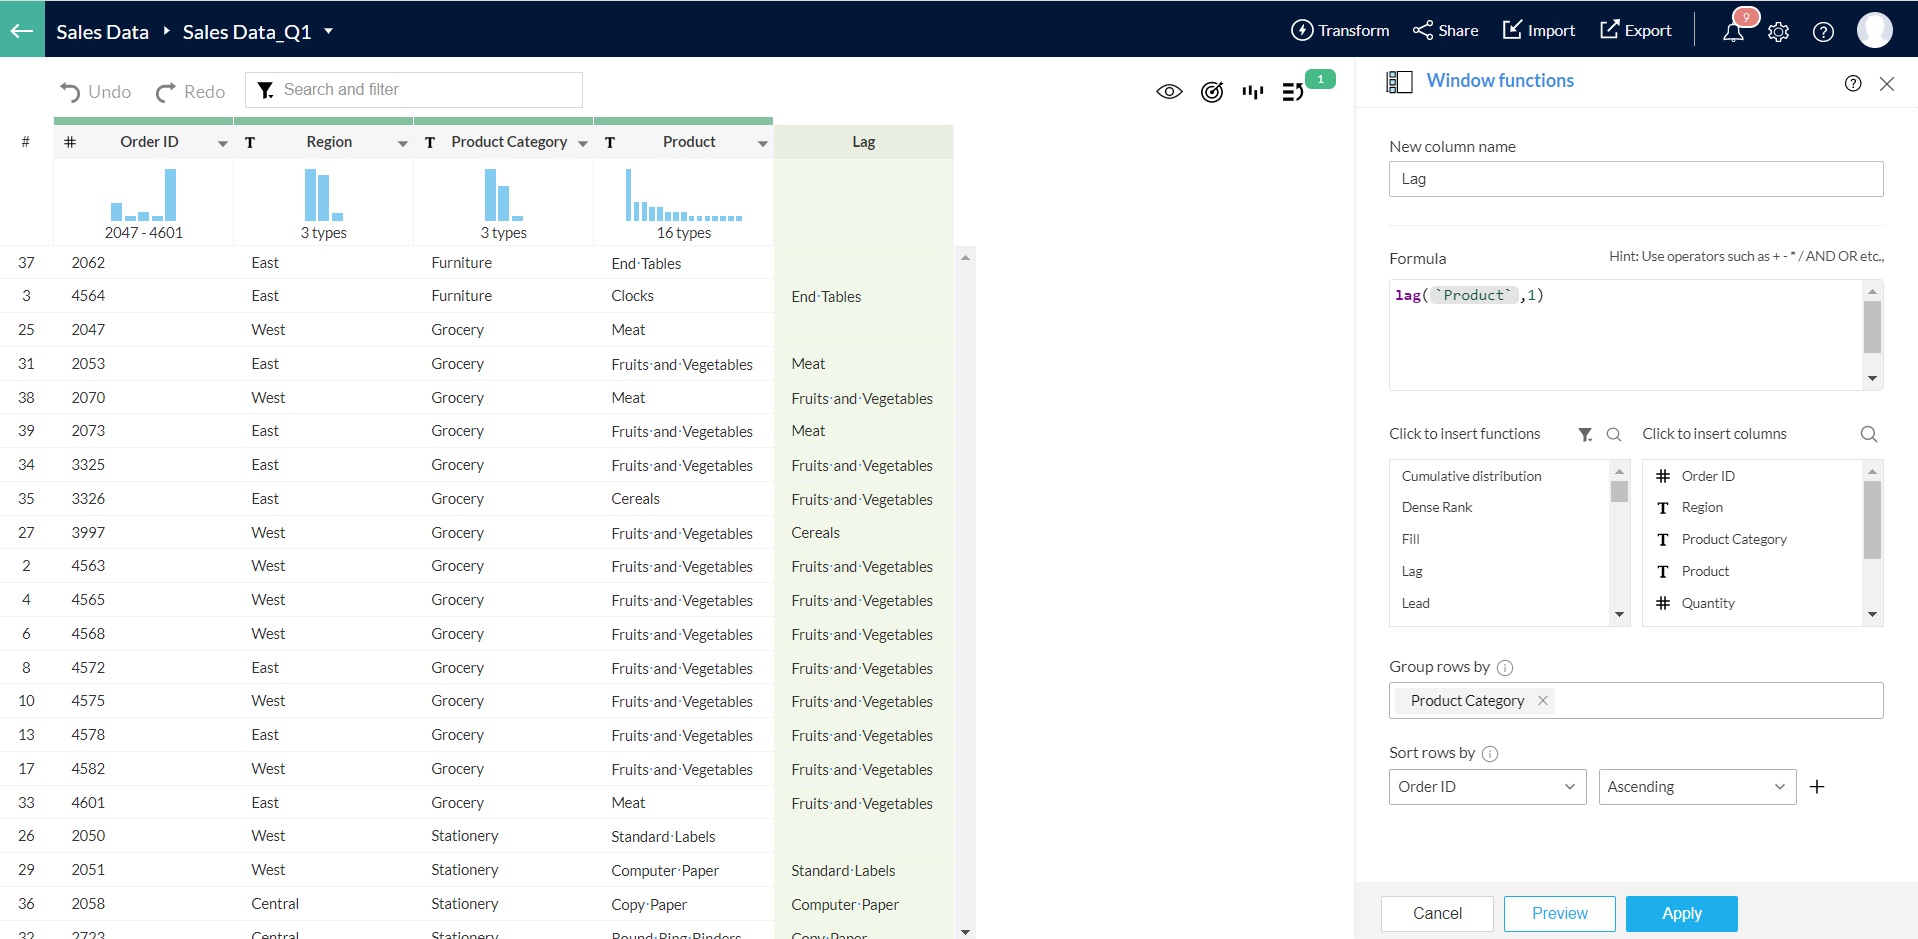
Task: Open the ruleset steps icon
Action: (1293, 92)
